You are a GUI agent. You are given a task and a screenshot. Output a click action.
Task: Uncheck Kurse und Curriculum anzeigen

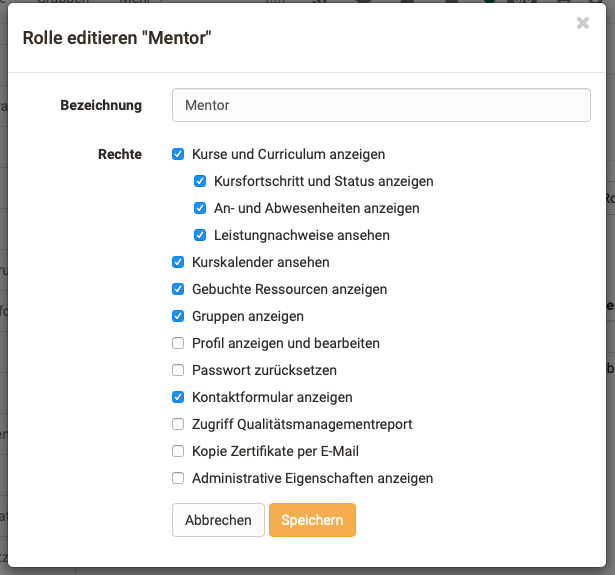pyautogui.click(x=178, y=154)
